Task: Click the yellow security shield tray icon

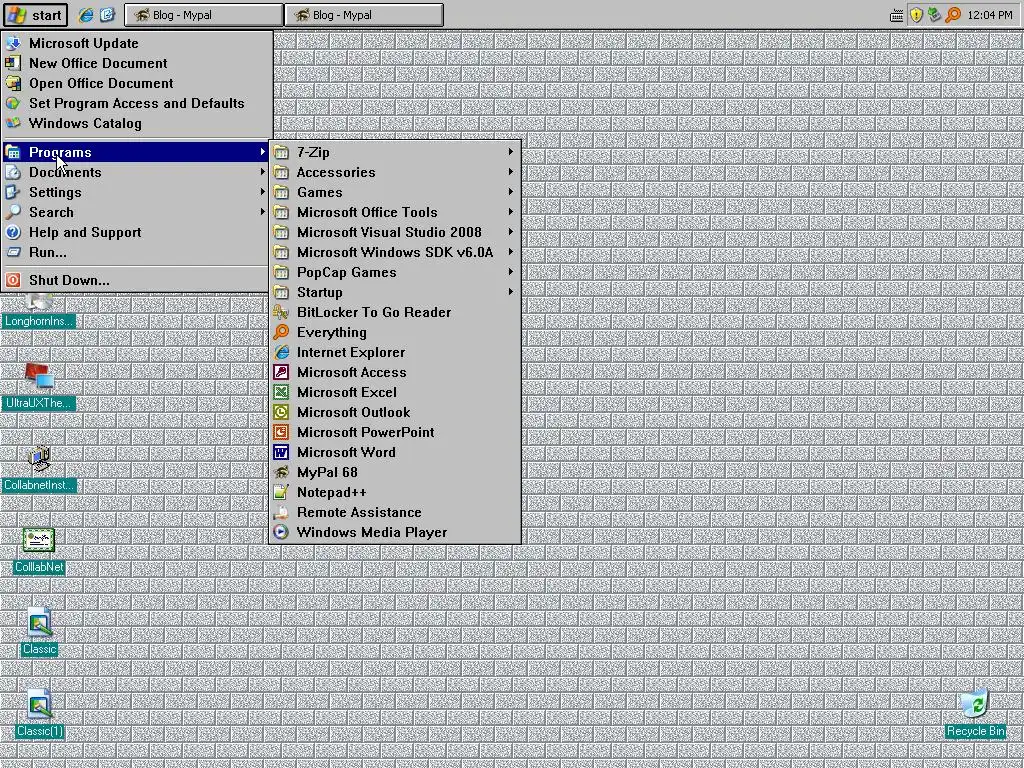Action: coord(916,15)
